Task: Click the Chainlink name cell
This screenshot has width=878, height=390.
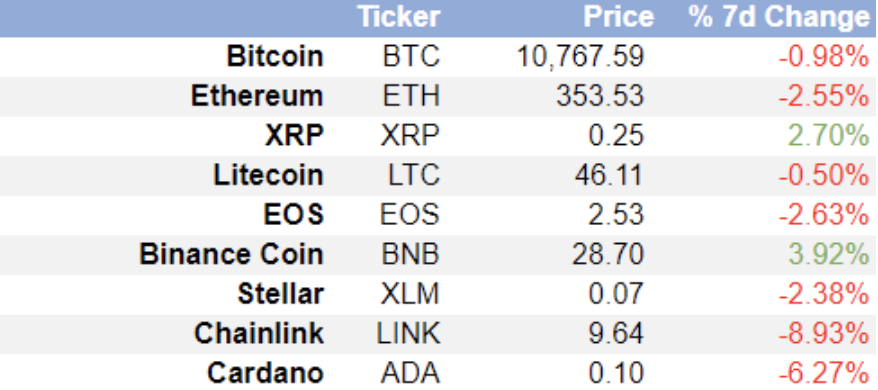Action: (x=259, y=333)
